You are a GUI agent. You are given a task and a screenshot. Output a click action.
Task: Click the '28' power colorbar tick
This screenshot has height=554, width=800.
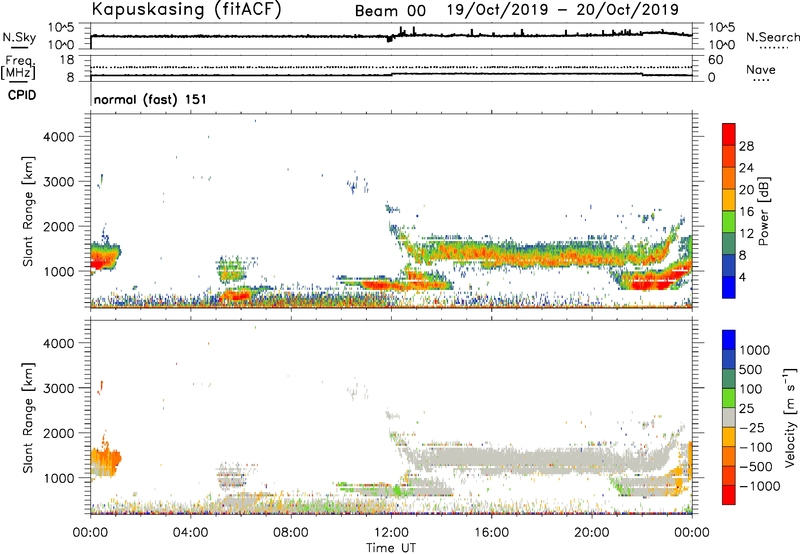746,146
